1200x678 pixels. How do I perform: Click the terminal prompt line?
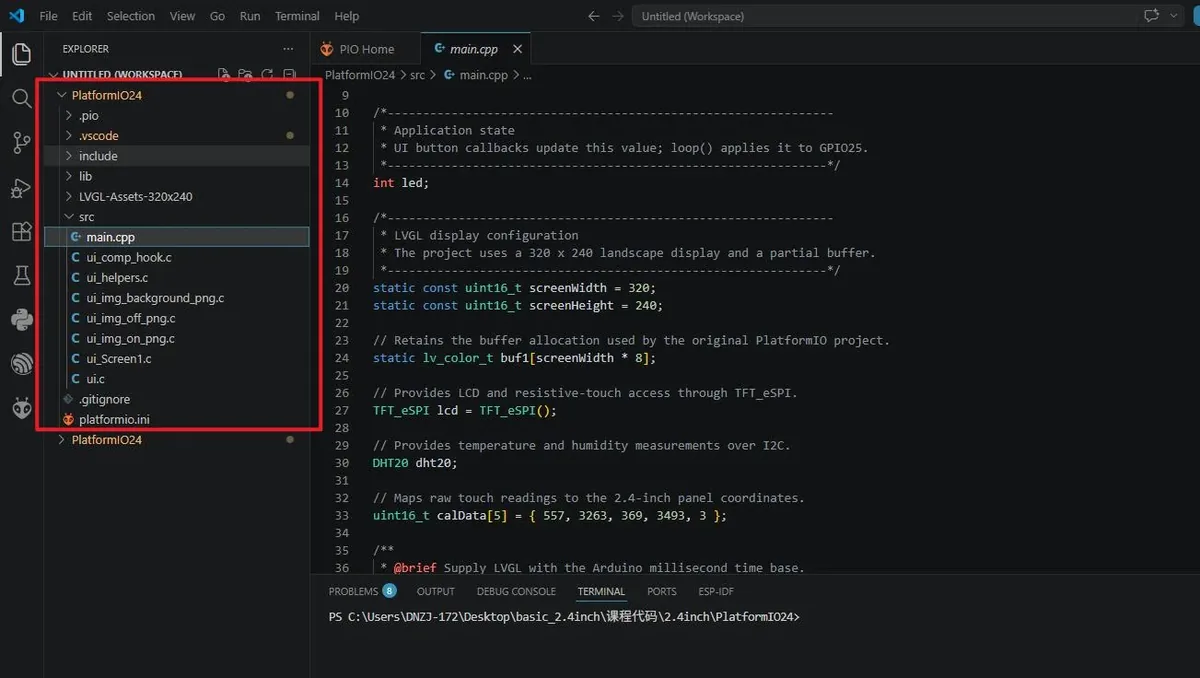point(565,617)
